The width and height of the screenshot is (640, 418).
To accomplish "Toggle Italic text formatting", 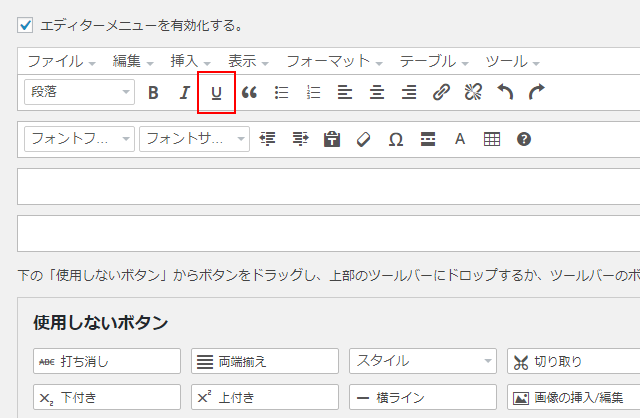I will pos(184,92).
